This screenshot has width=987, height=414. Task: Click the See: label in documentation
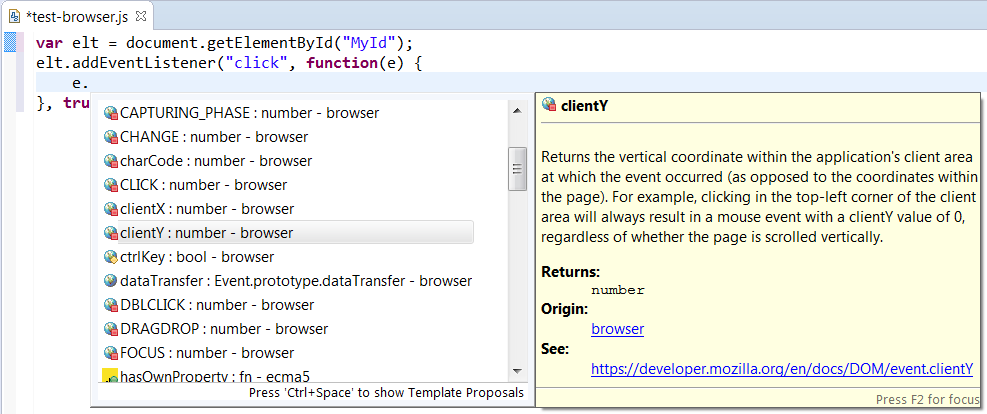[555, 349]
